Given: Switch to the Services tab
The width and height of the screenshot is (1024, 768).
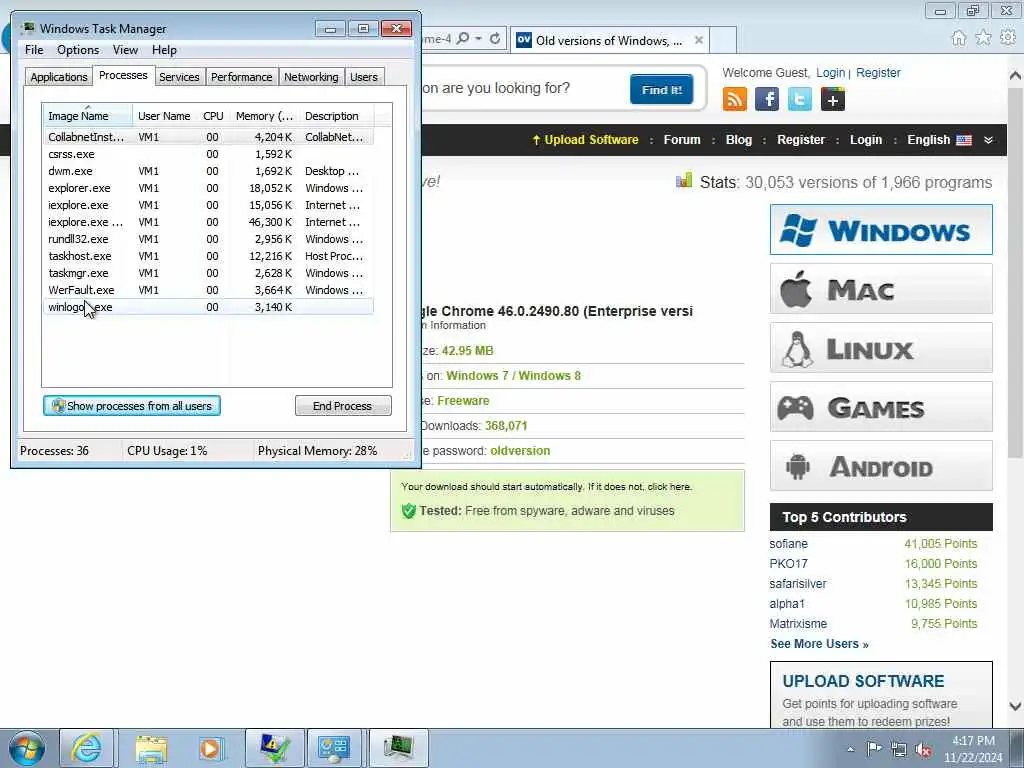Looking at the screenshot, I should (179, 77).
